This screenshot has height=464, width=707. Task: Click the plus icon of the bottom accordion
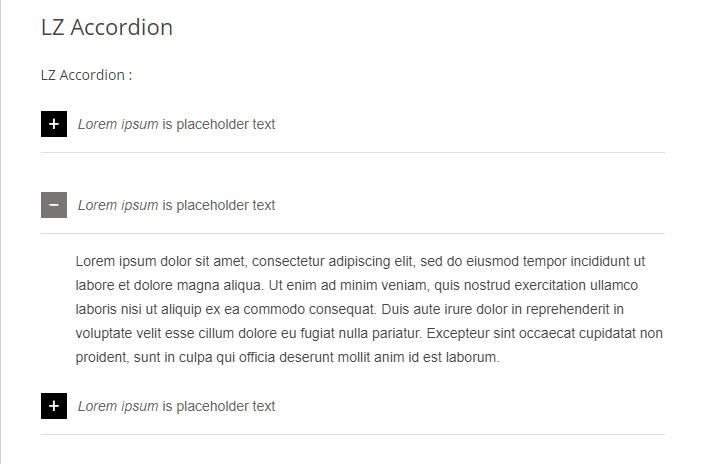[x=54, y=406]
